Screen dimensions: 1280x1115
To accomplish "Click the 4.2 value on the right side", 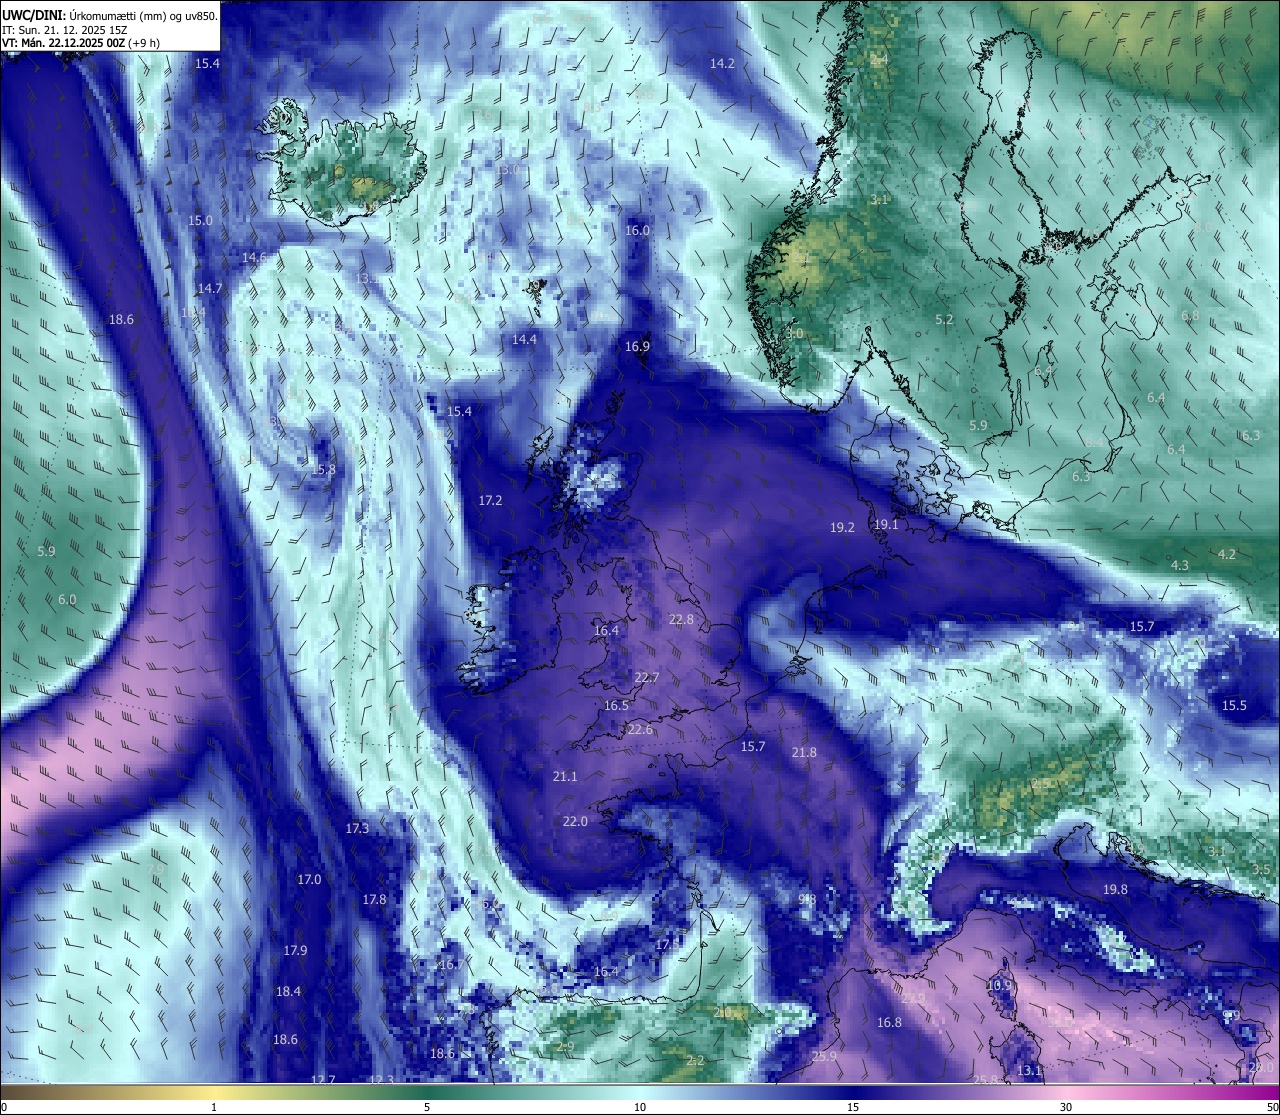I will pyautogui.click(x=1227, y=554).
